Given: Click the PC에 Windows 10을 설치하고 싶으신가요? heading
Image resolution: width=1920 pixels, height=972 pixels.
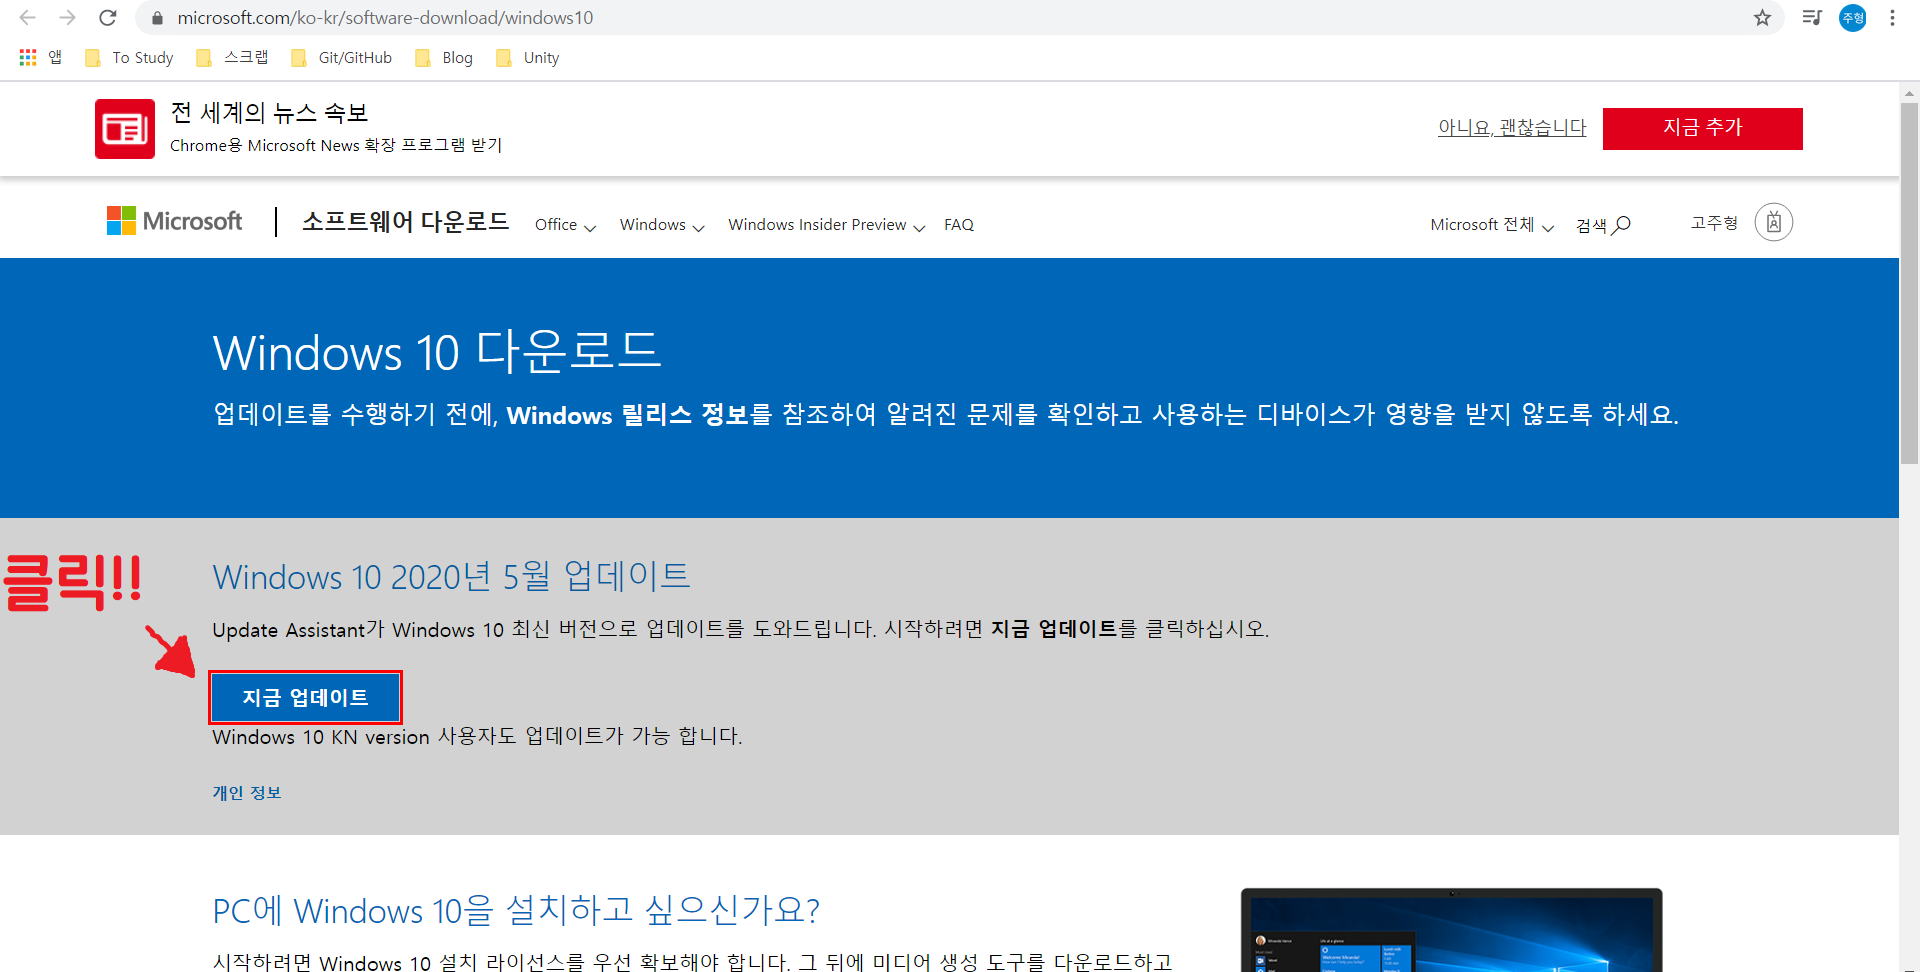Looking at the screenshot, I should [x=516, y=910].
